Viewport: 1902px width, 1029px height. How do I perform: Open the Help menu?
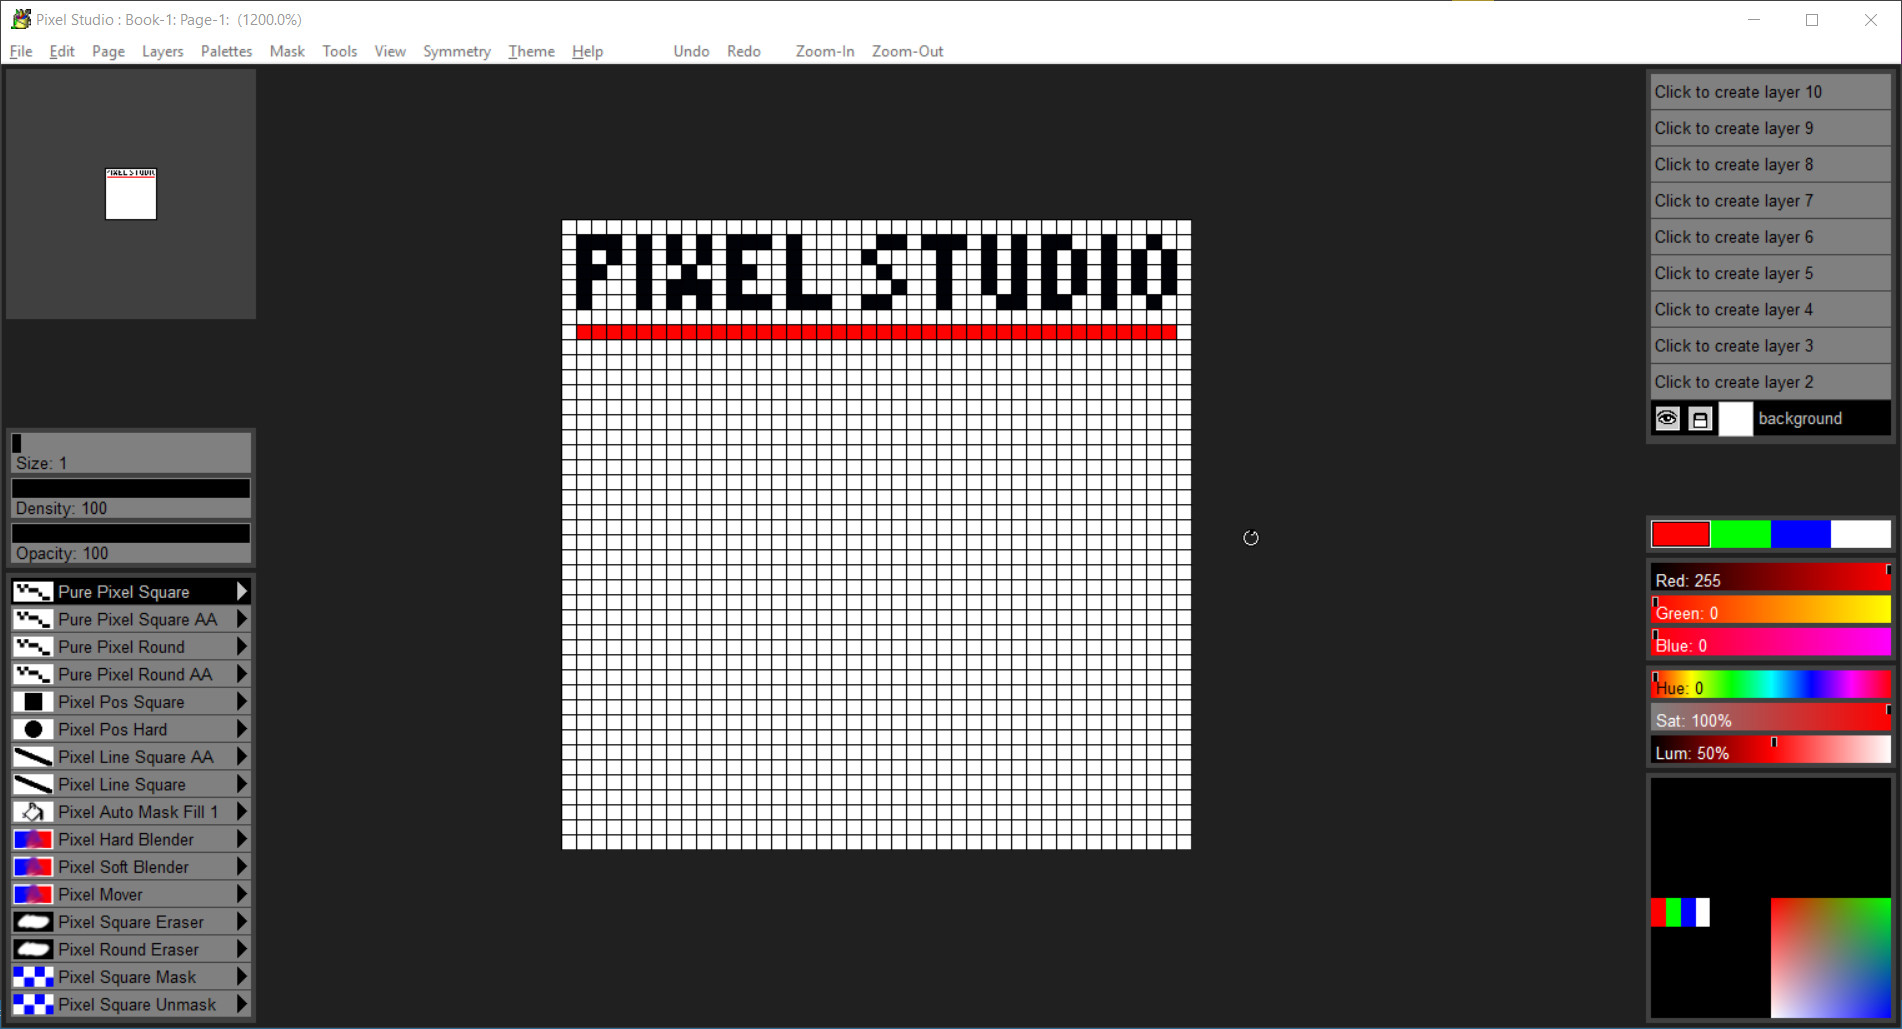point(588,51)
